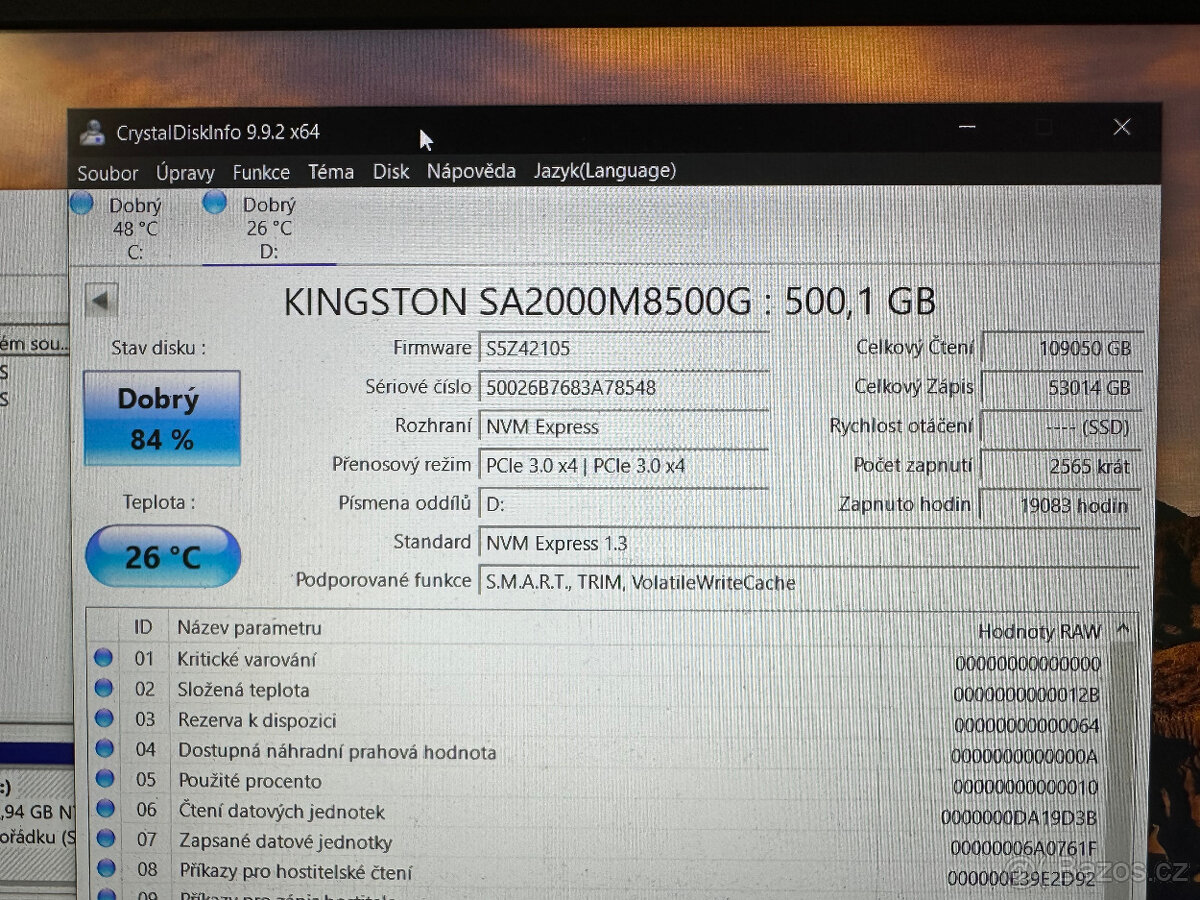Click Celkový Čtení value 109050 GB
This screenshot has width=1200, height=900.
click(1061, 348)
